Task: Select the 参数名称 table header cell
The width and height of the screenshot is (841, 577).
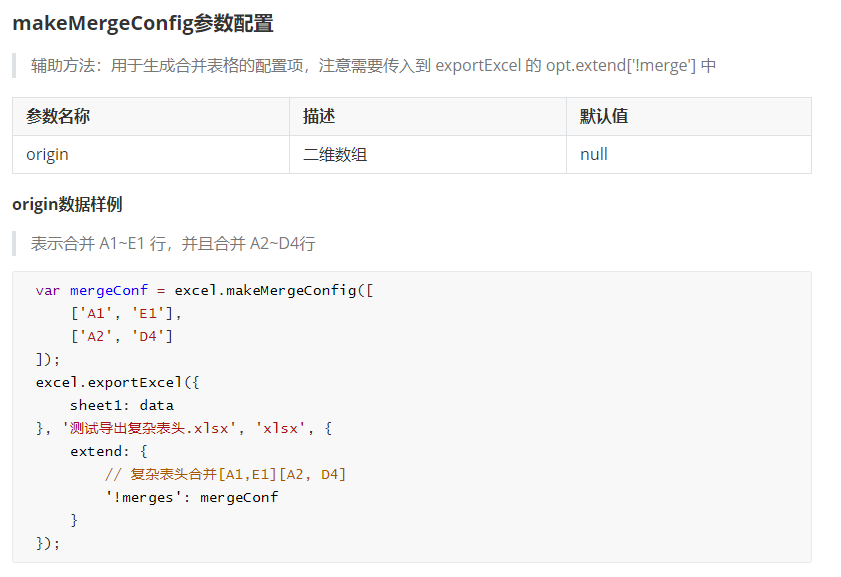Action: tap(58, 116)
